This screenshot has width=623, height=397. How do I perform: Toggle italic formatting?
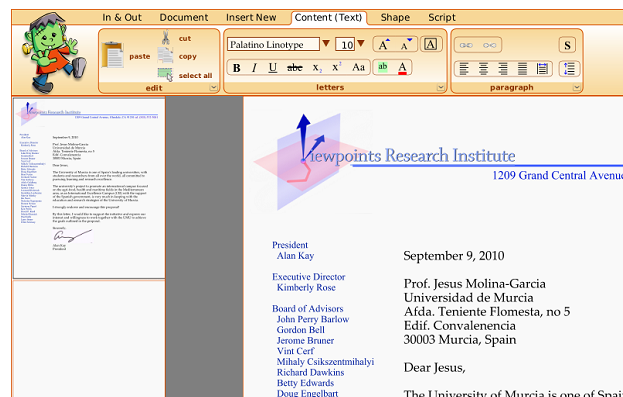pos(254,68)
